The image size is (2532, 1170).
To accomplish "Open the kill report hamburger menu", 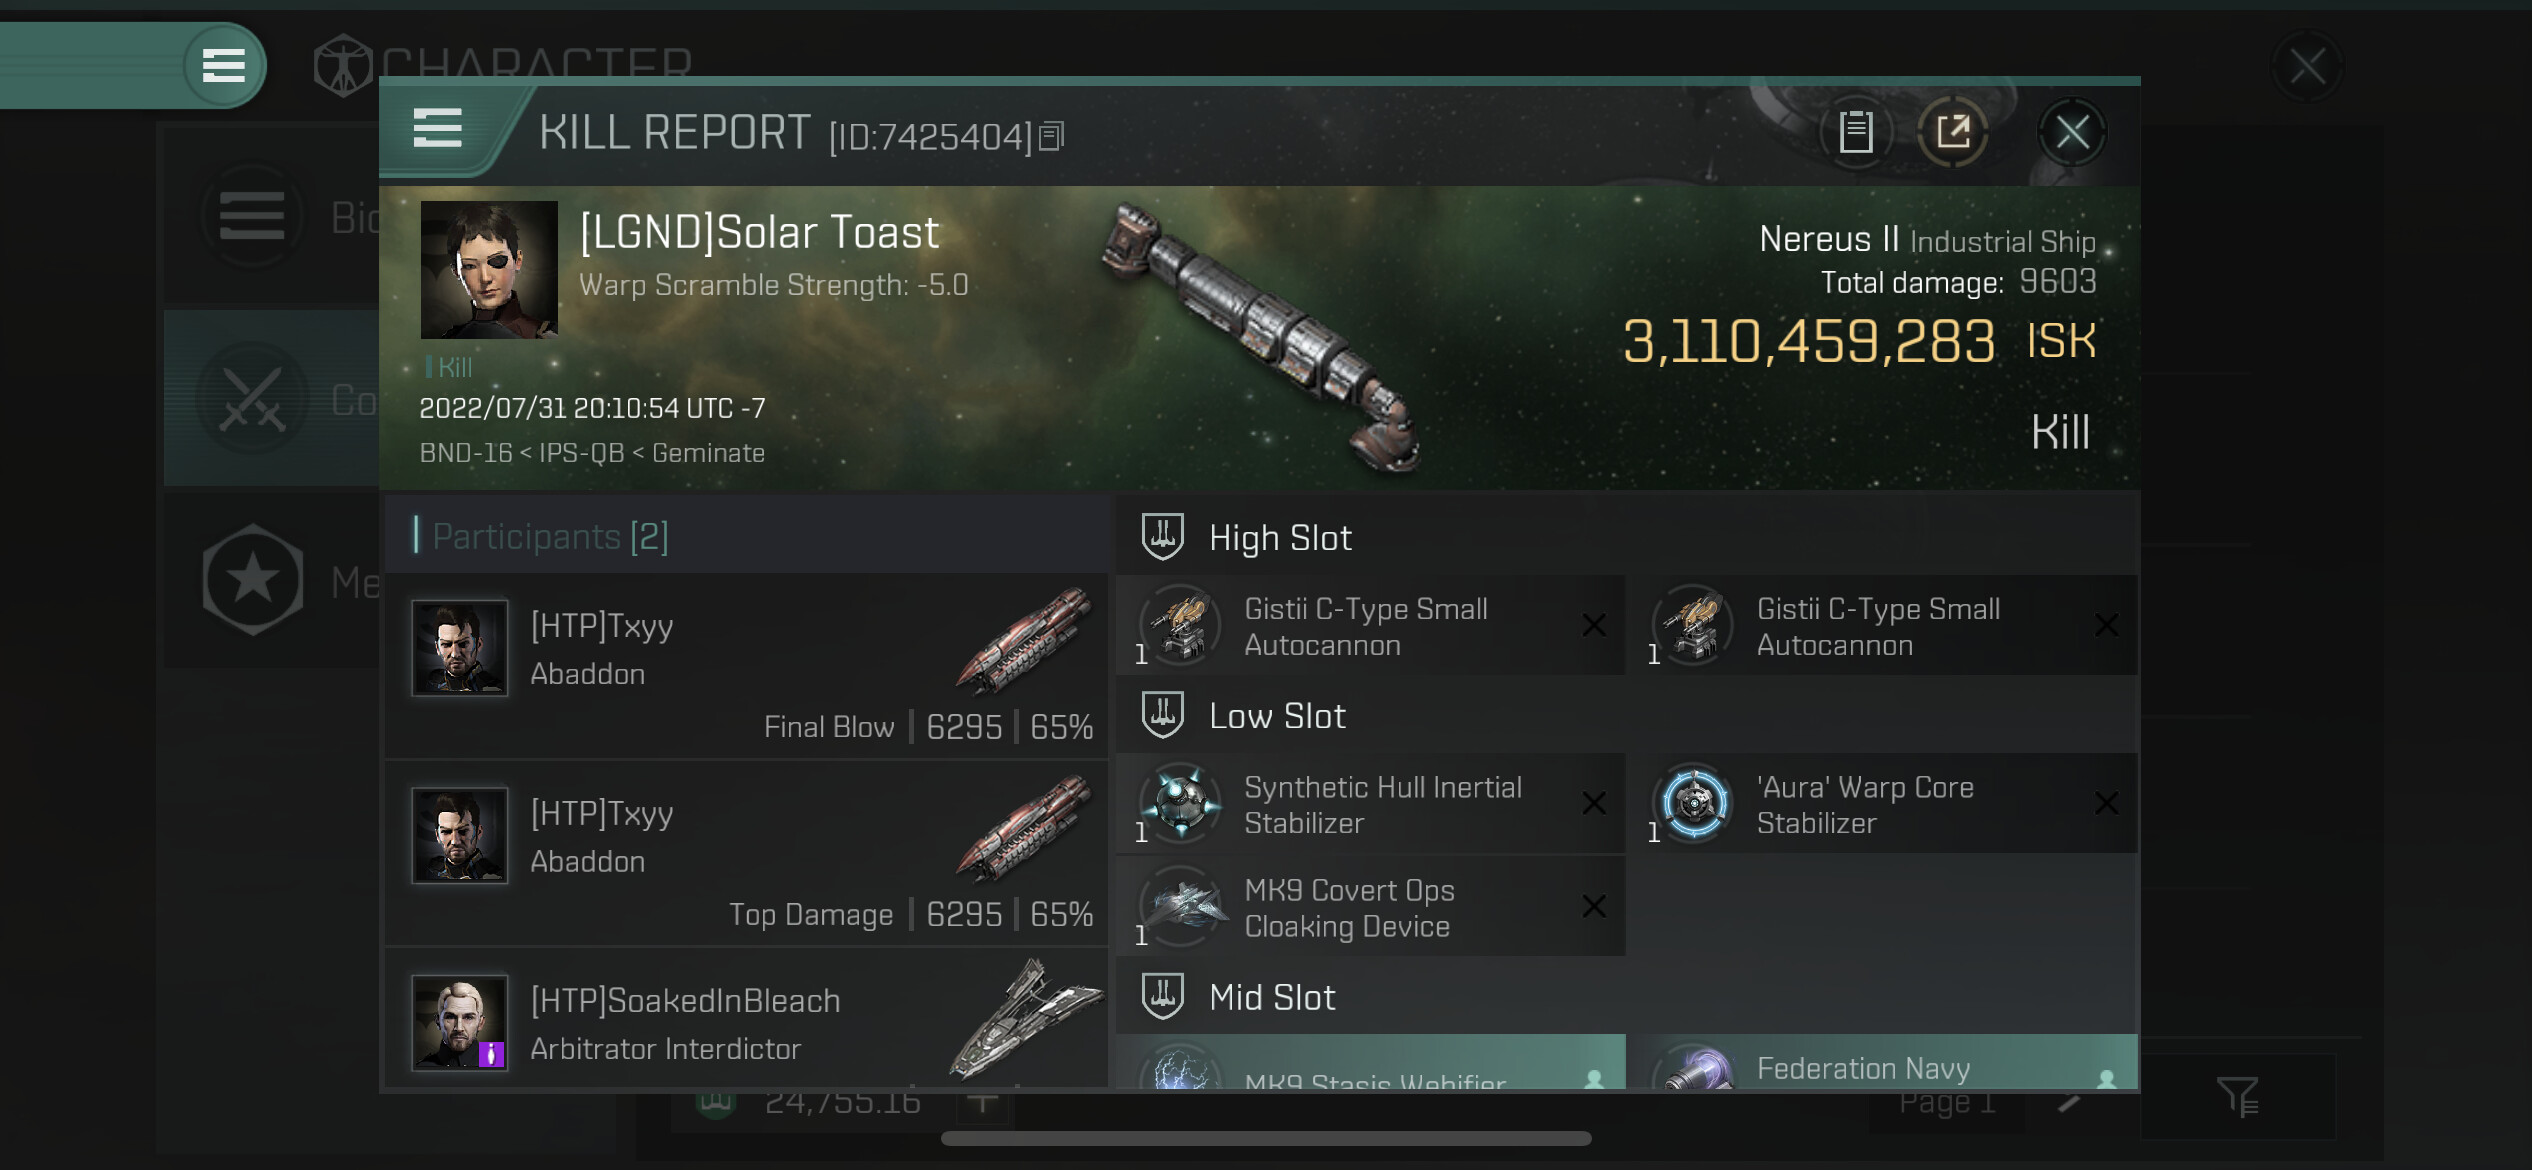I will 438,130.
